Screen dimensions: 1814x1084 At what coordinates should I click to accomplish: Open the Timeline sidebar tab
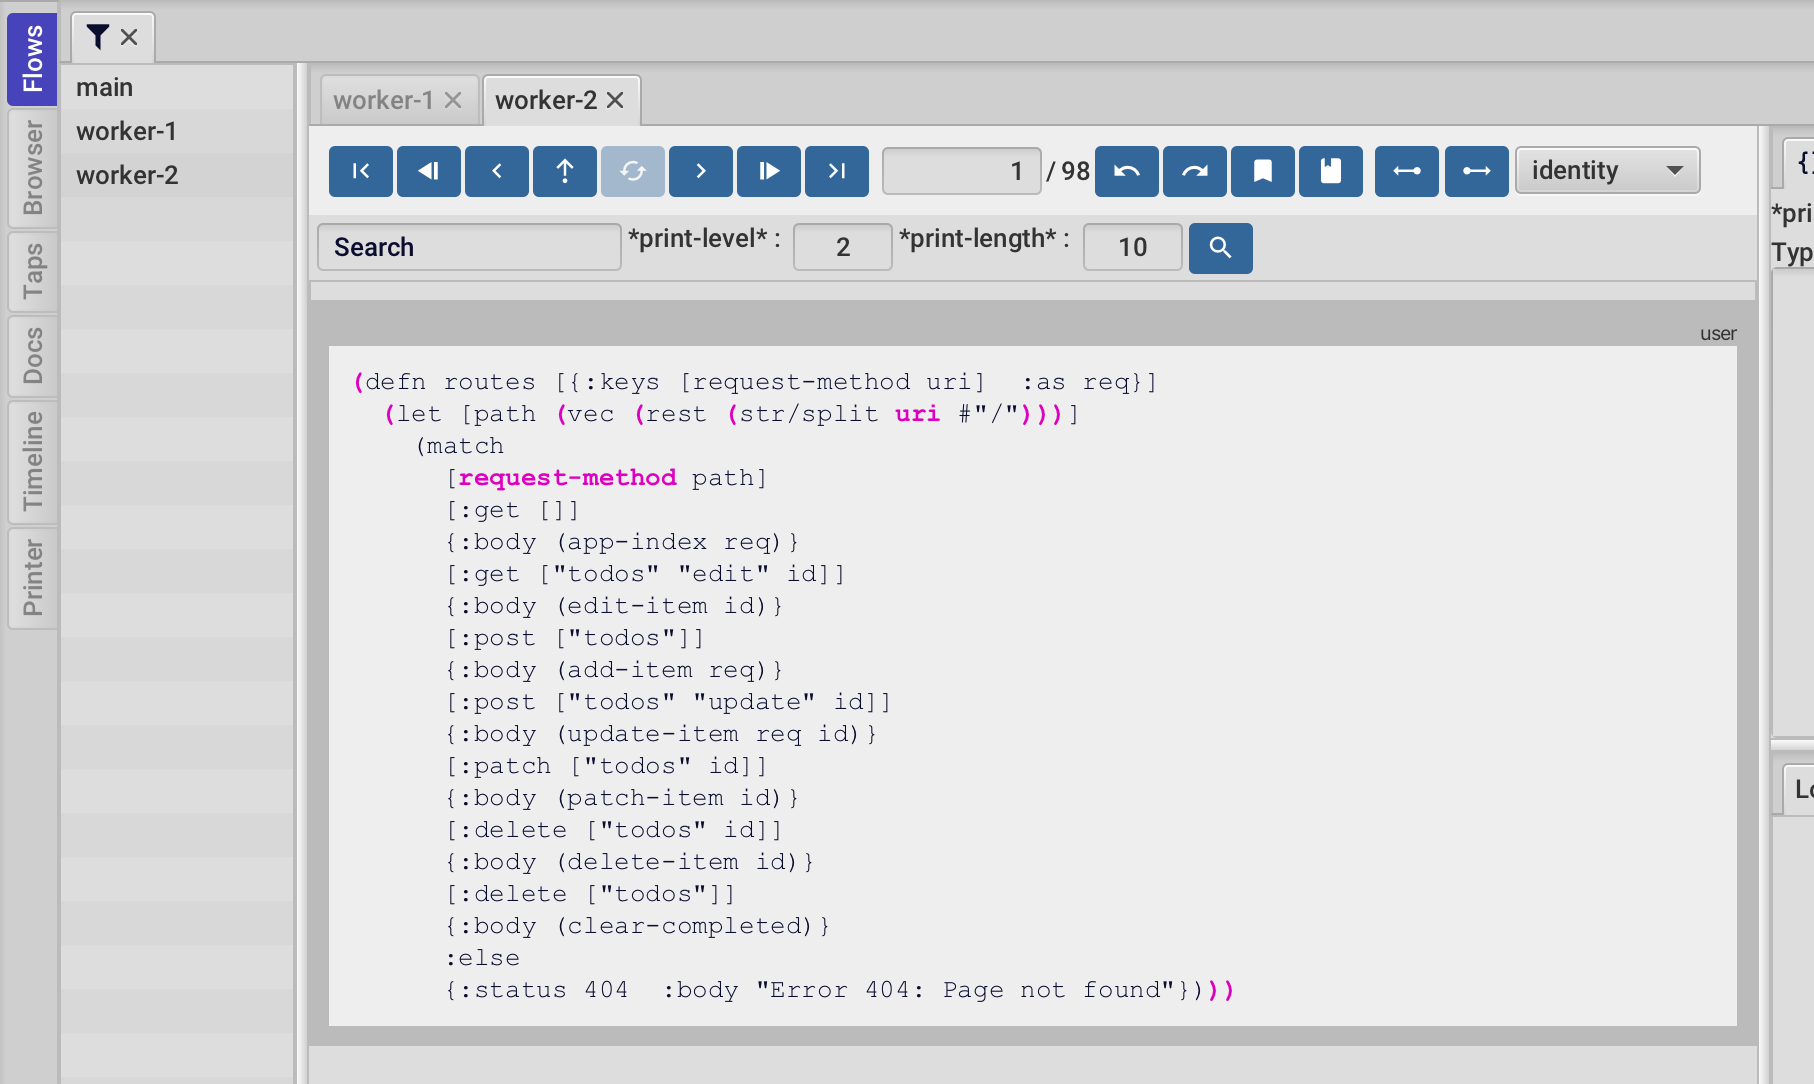point(33,462)
